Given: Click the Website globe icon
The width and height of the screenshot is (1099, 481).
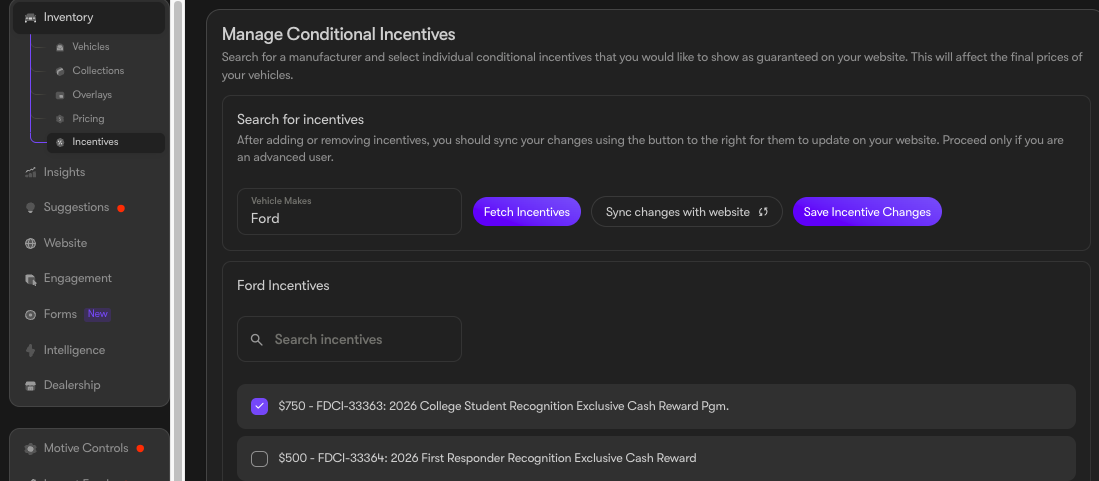Looking at the screenshot, I should point(30,243).
